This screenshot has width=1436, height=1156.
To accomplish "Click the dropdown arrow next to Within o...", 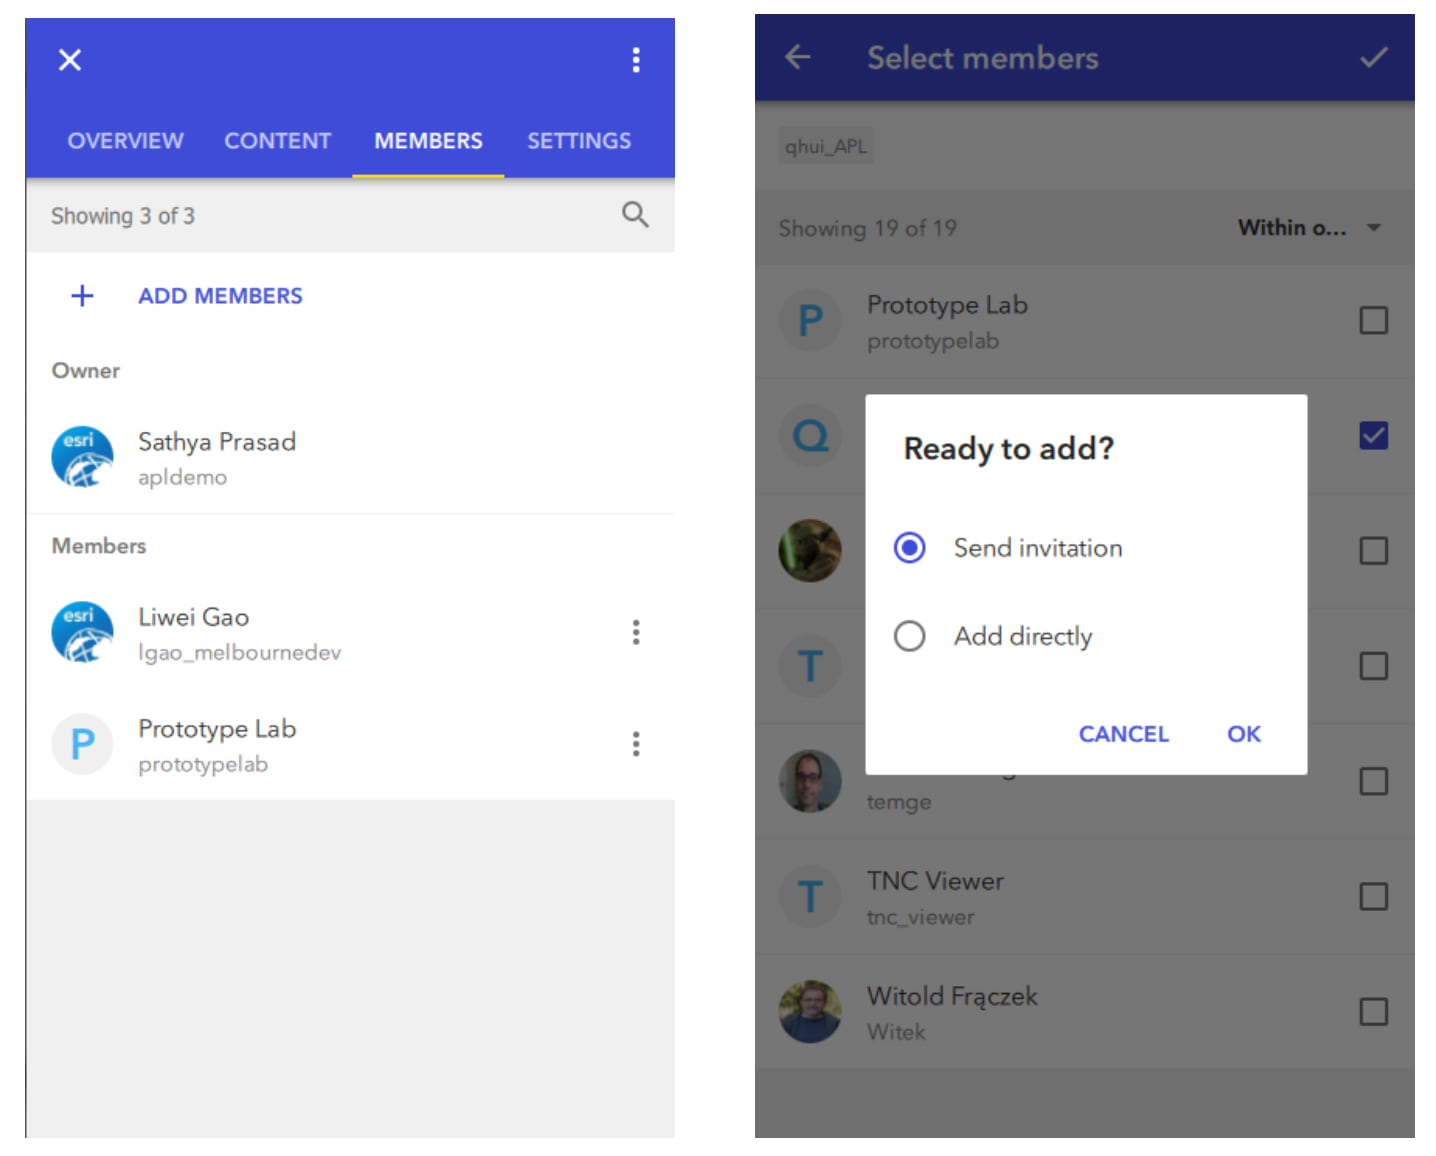I will pos(1374,228).
